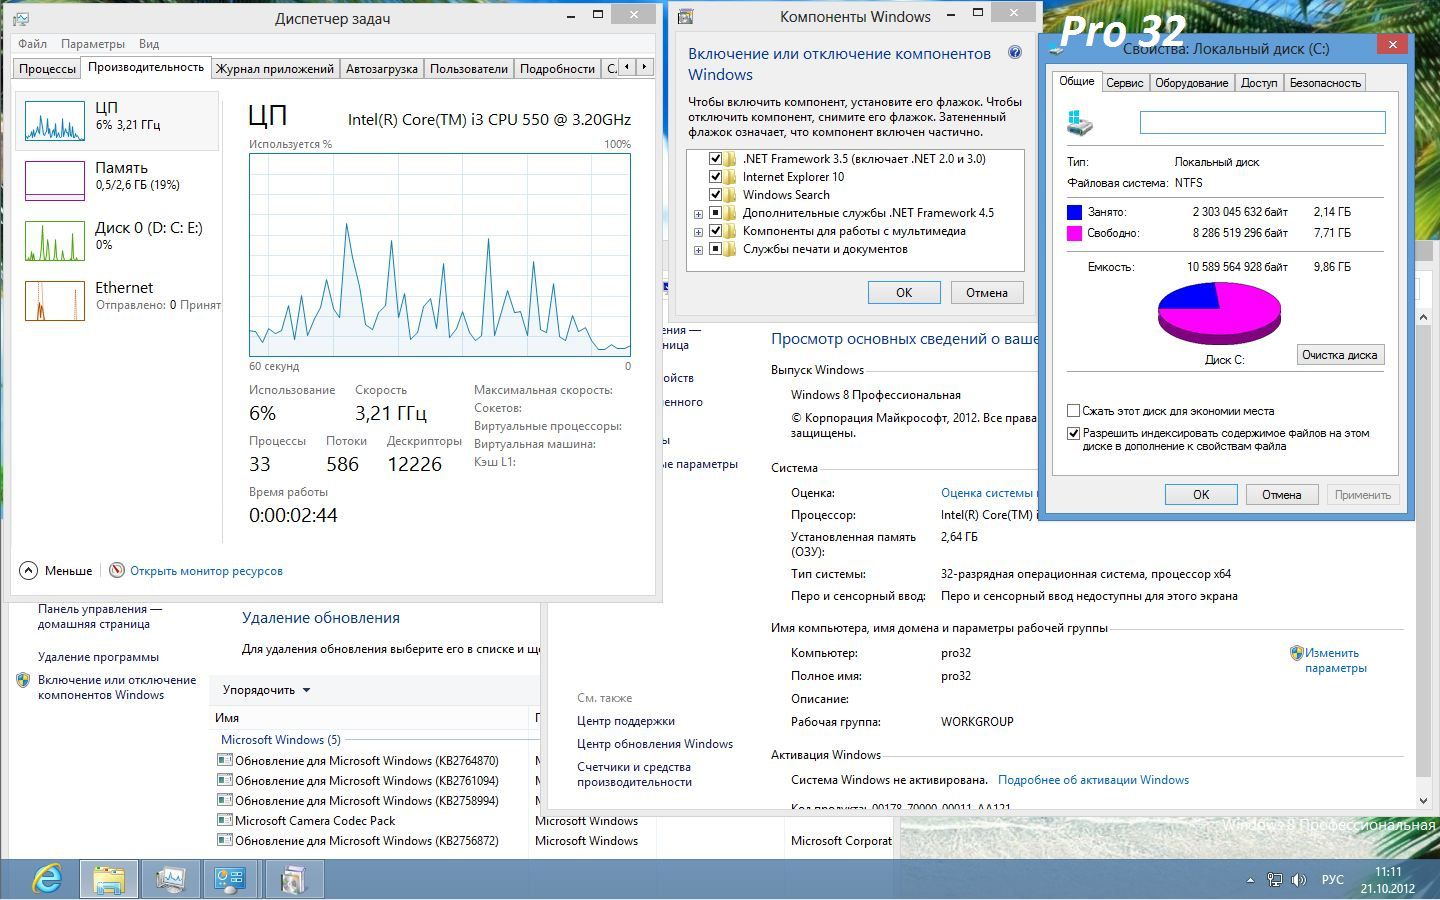Disable the Windows Search component checkbox

[715, 195]
